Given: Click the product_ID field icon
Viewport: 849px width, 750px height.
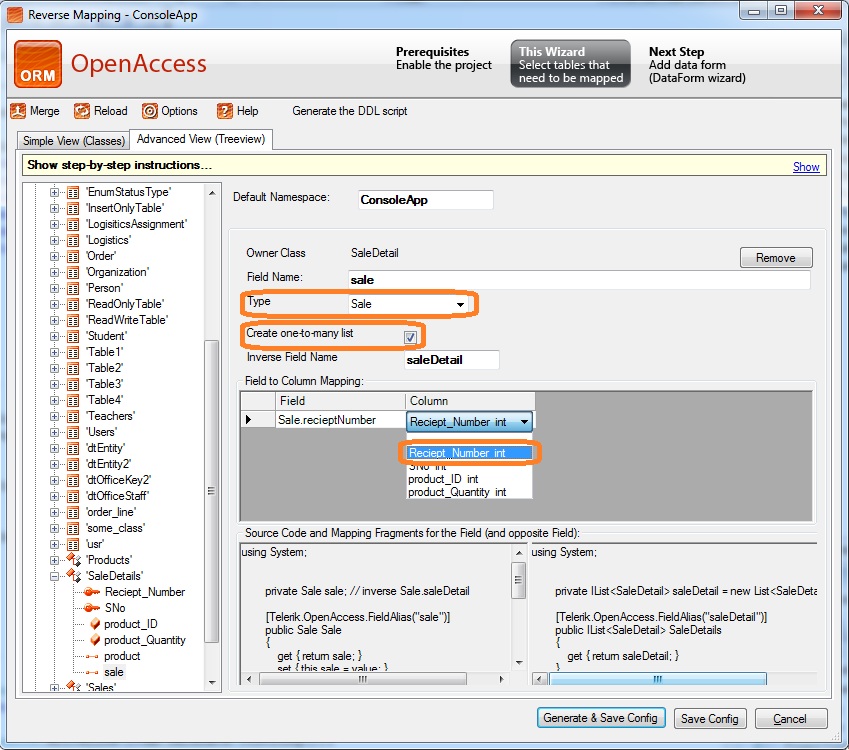Looking at the screenshot, I should click(95, 624).
